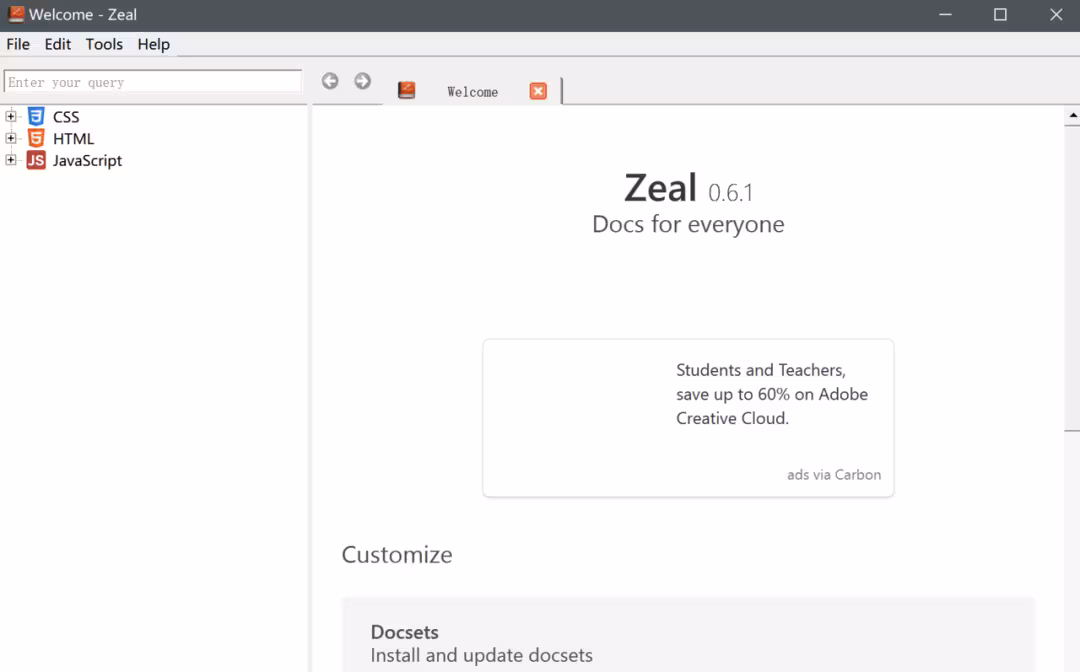Open the File menu
1080x672 pixels.
18,44
